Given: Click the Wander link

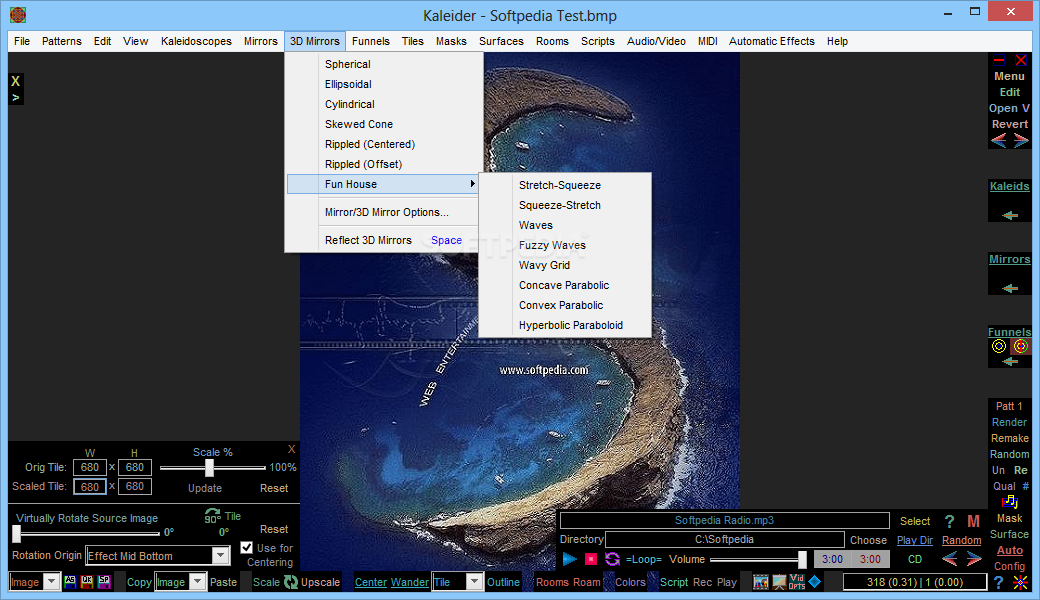Looking at the screenshot, I should (x=409, y=582).
